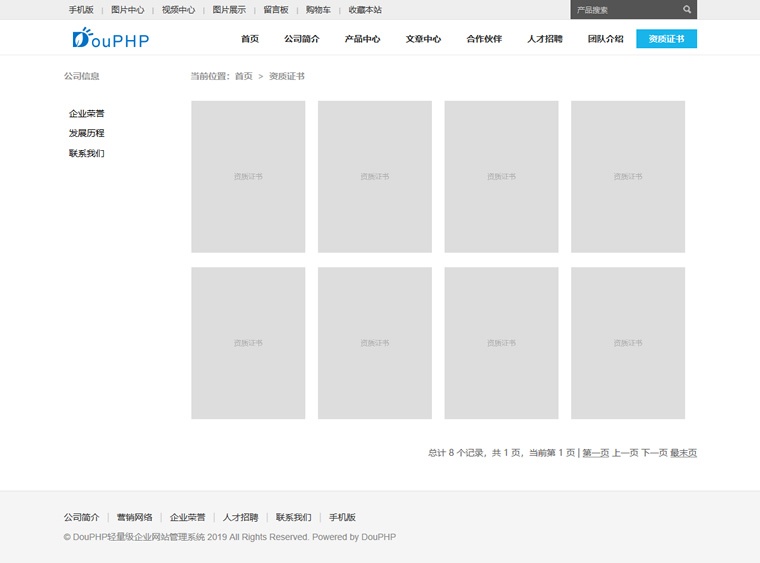
Task: Click the DouPHP logo
Action: 111,39
